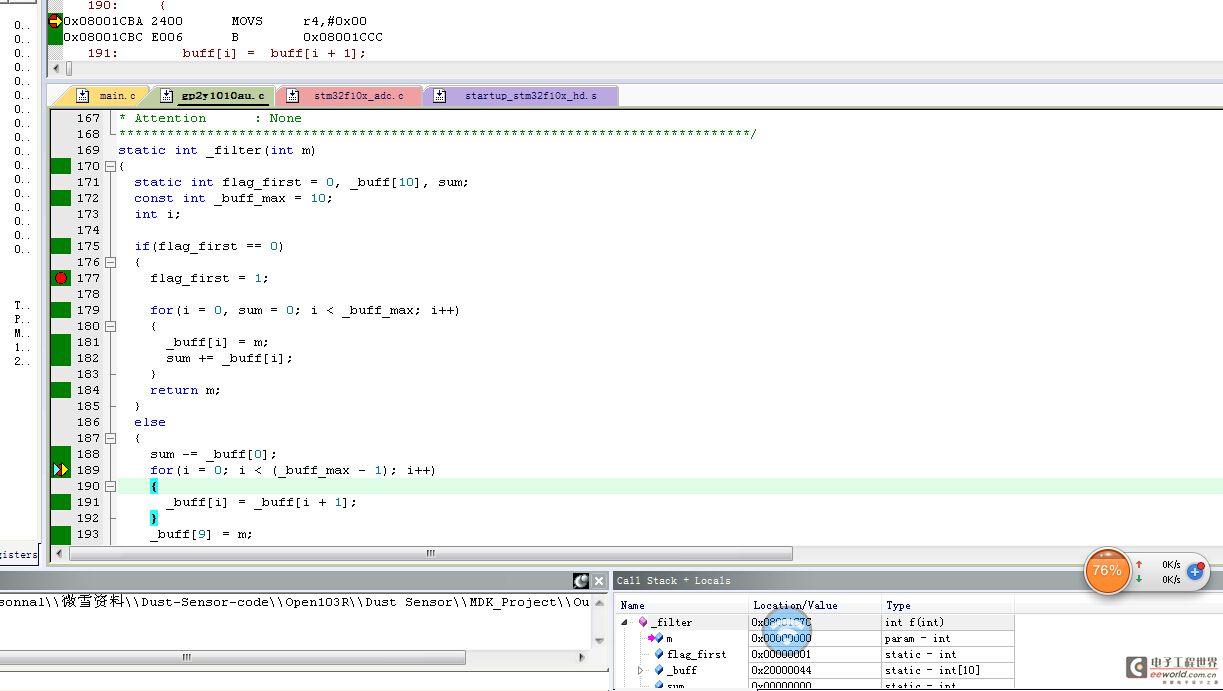This screenshot has width=1223, height=691.
Task: Click the 'else' keyword on line 186
Action: [x=150, y=422]
